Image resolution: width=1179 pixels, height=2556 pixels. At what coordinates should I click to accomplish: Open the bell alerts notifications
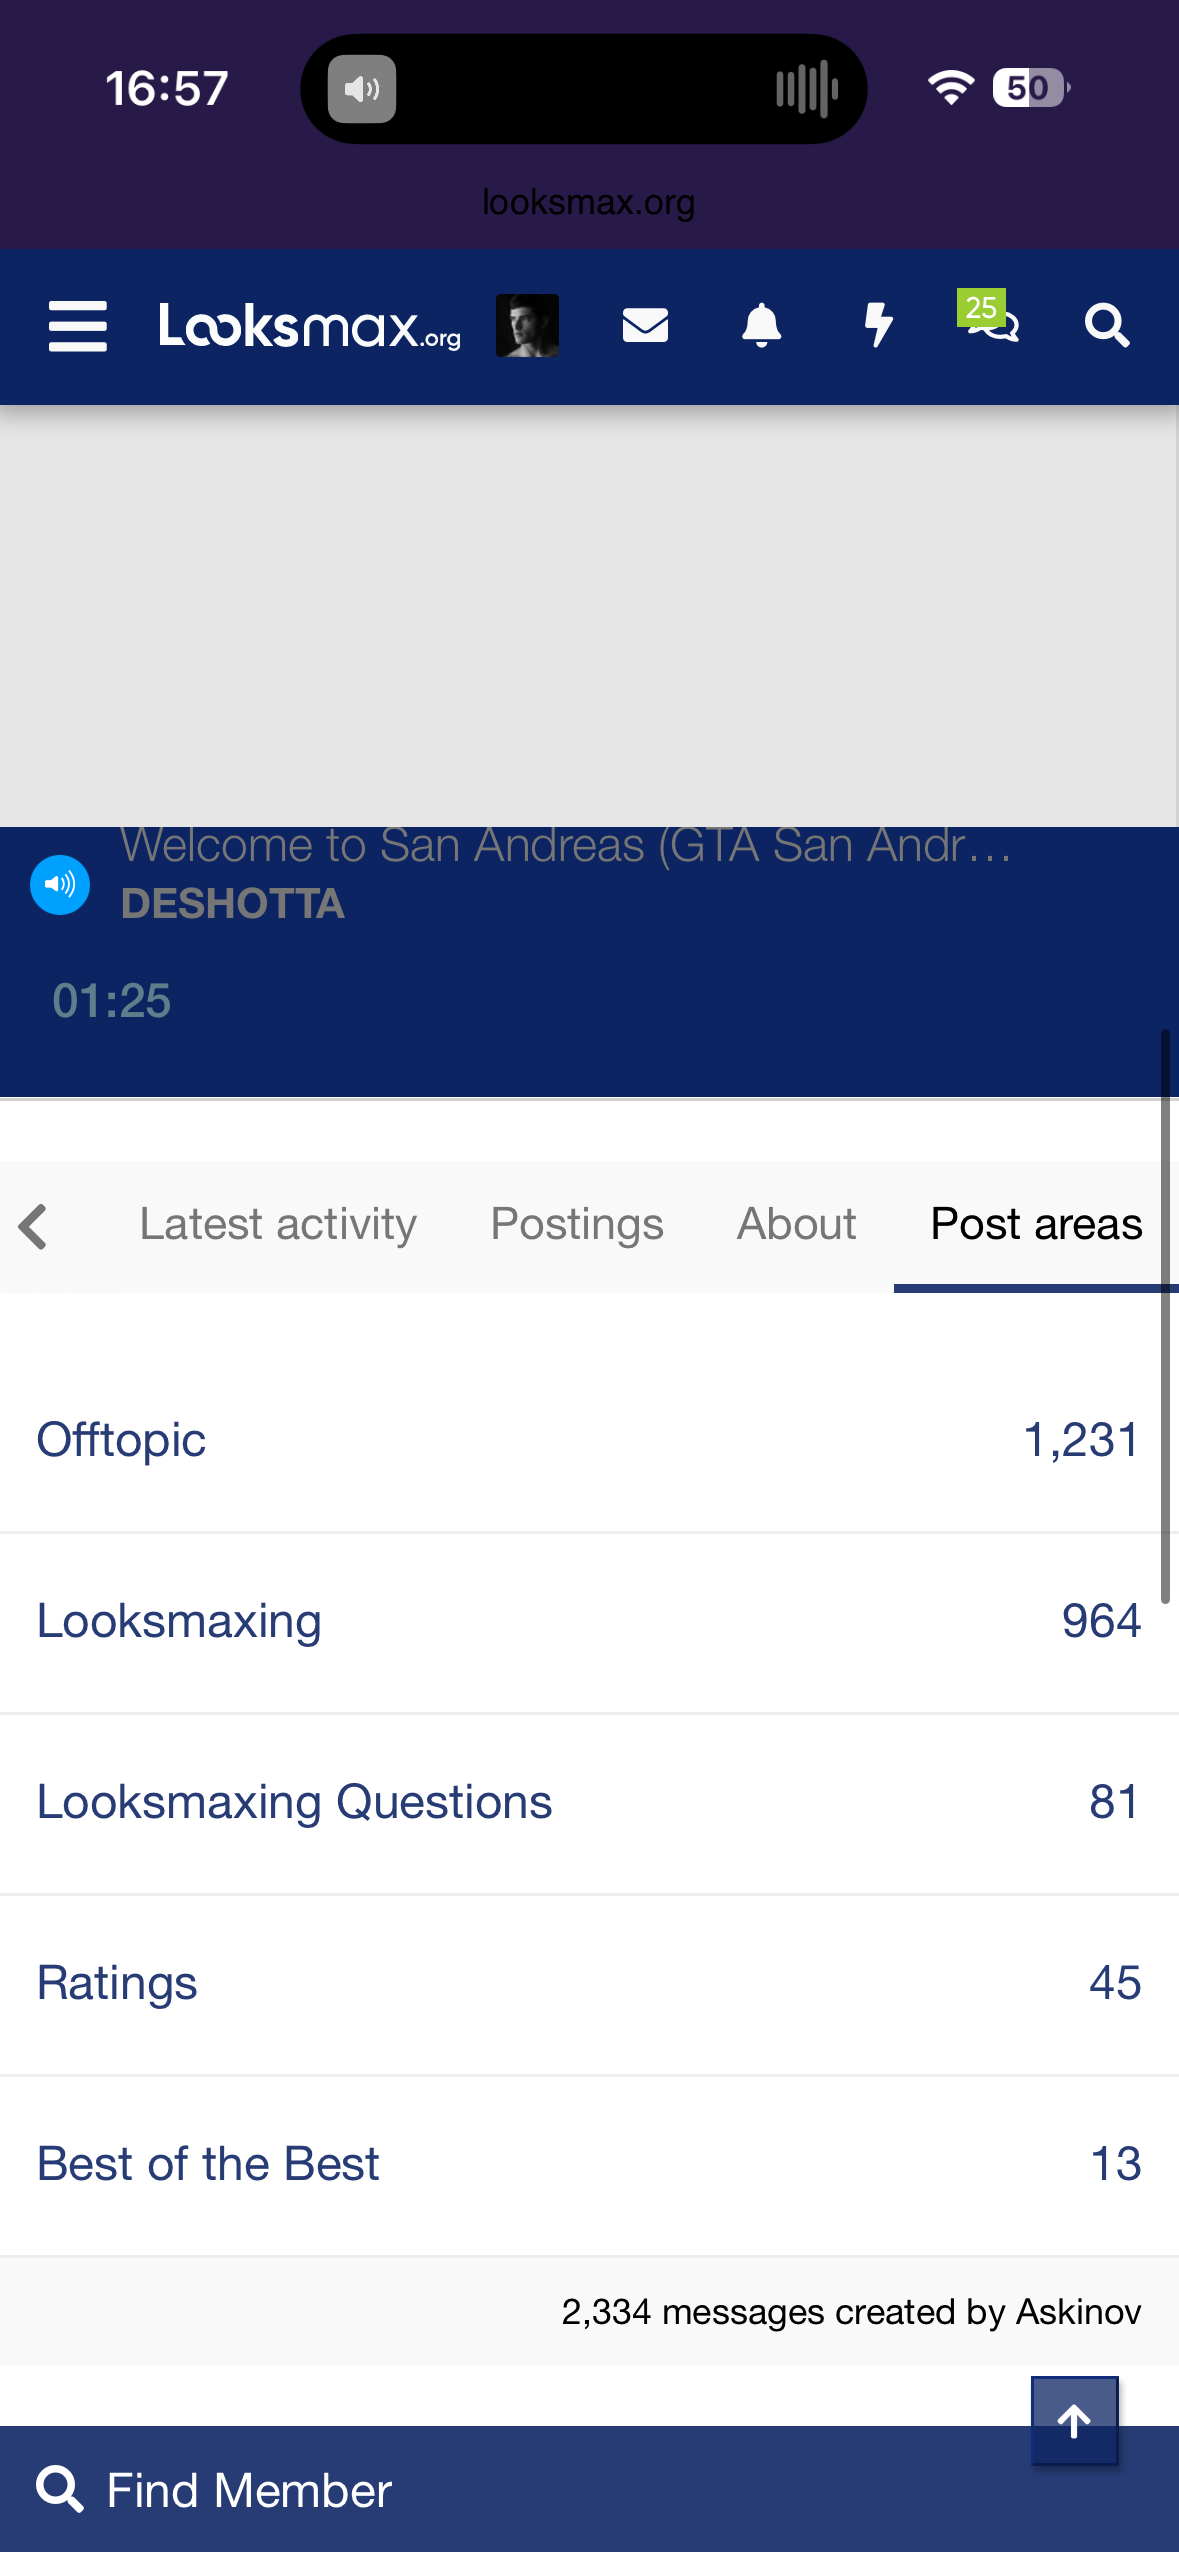coord(761,326)
